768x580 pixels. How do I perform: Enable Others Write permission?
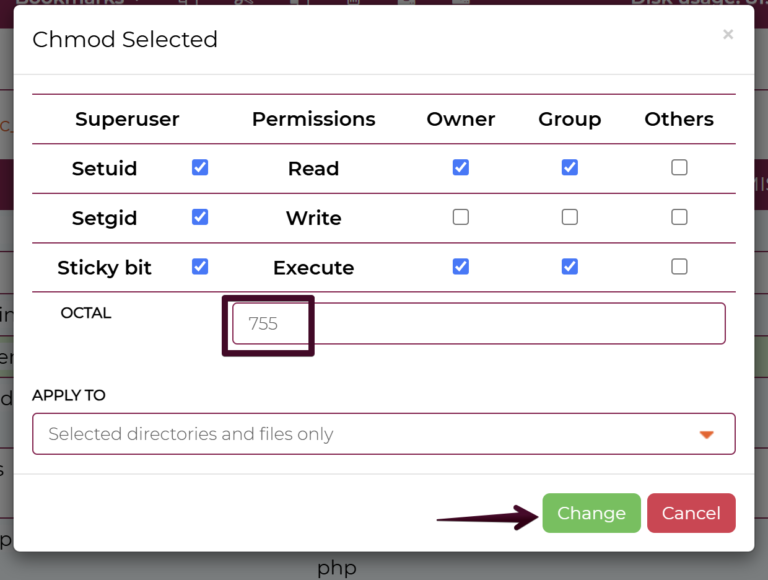679,217
